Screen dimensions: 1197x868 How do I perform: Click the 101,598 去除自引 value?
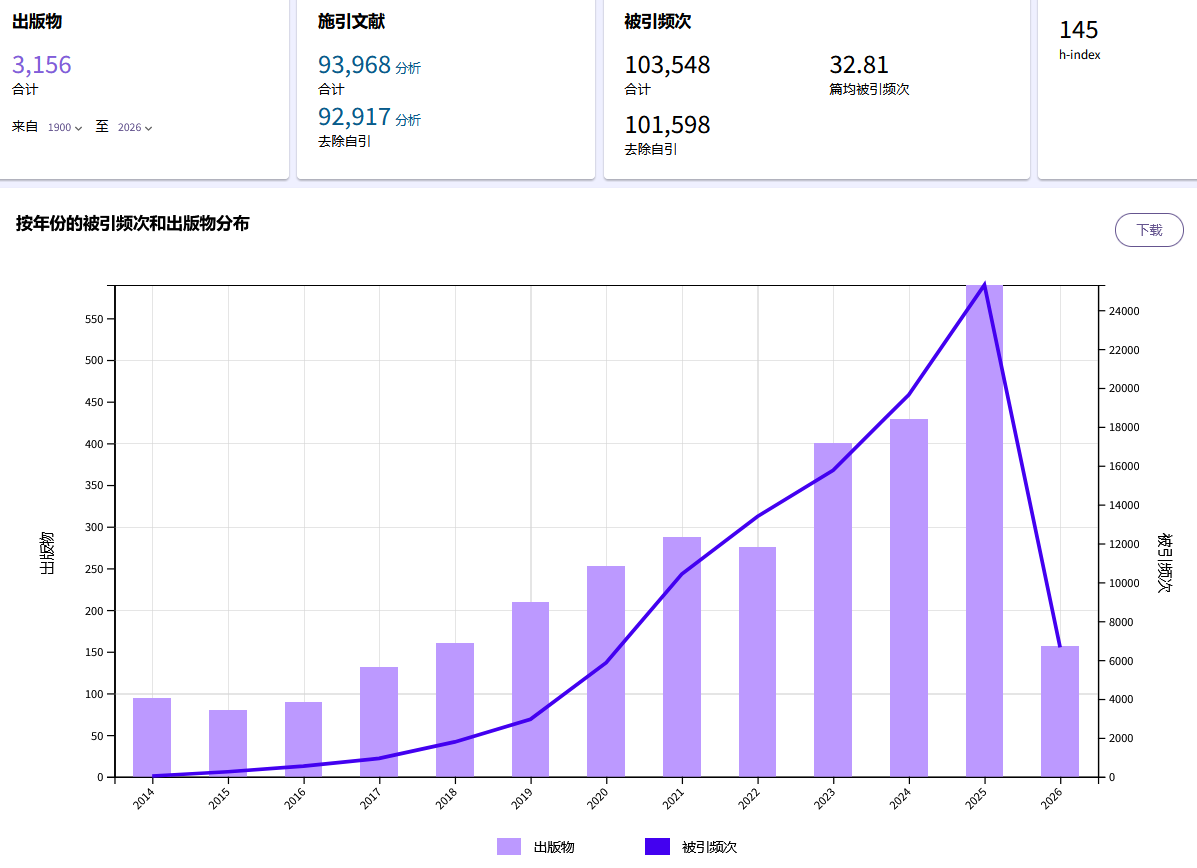click(x=666, y=125)
